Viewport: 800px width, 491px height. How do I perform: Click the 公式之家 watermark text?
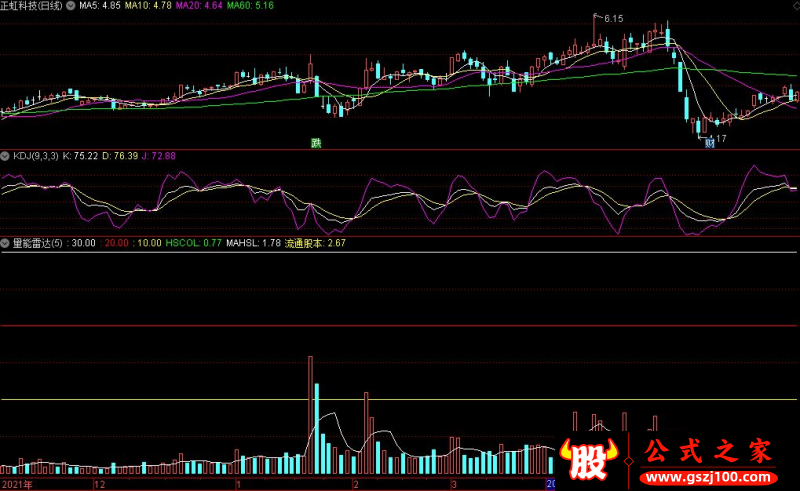[x=708, y=452]
